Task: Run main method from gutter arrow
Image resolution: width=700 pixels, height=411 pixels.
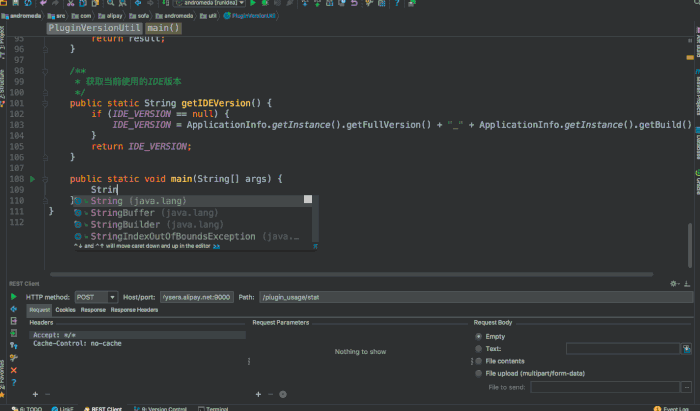Action: (33, 178)
